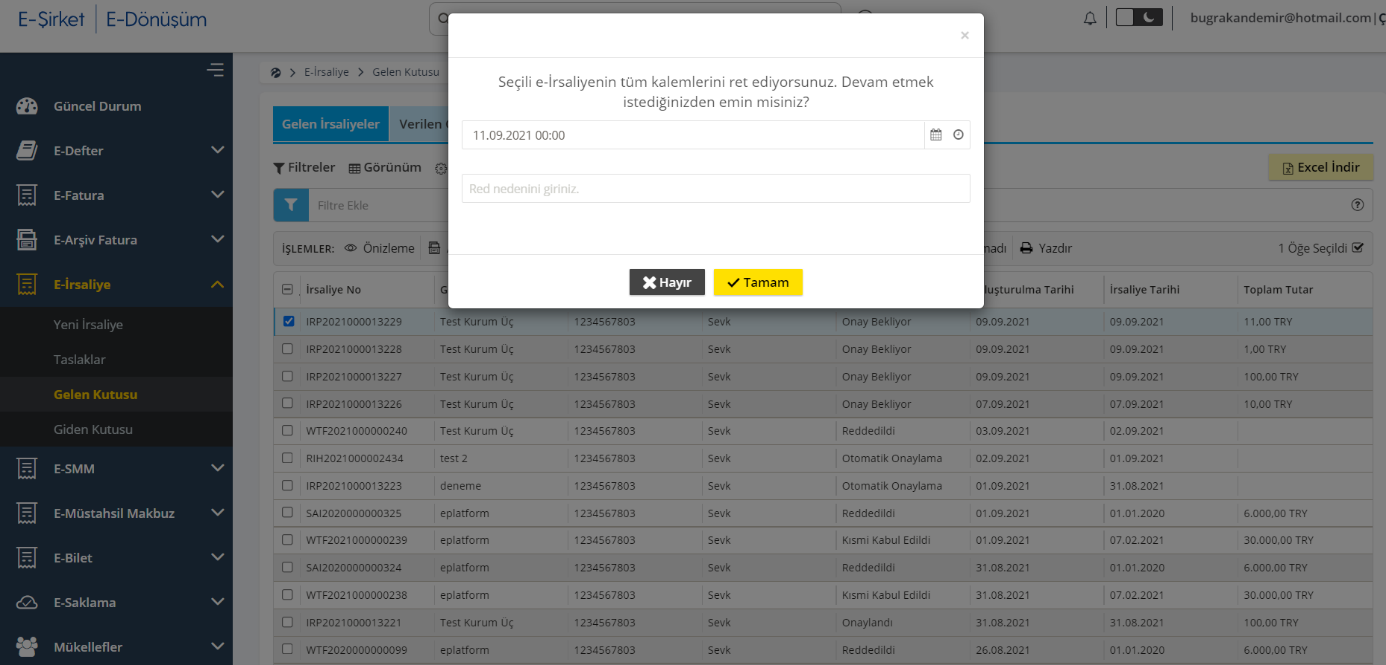
Task: Click the E-SMM sidebar icon
Action: tap(27, 468)
